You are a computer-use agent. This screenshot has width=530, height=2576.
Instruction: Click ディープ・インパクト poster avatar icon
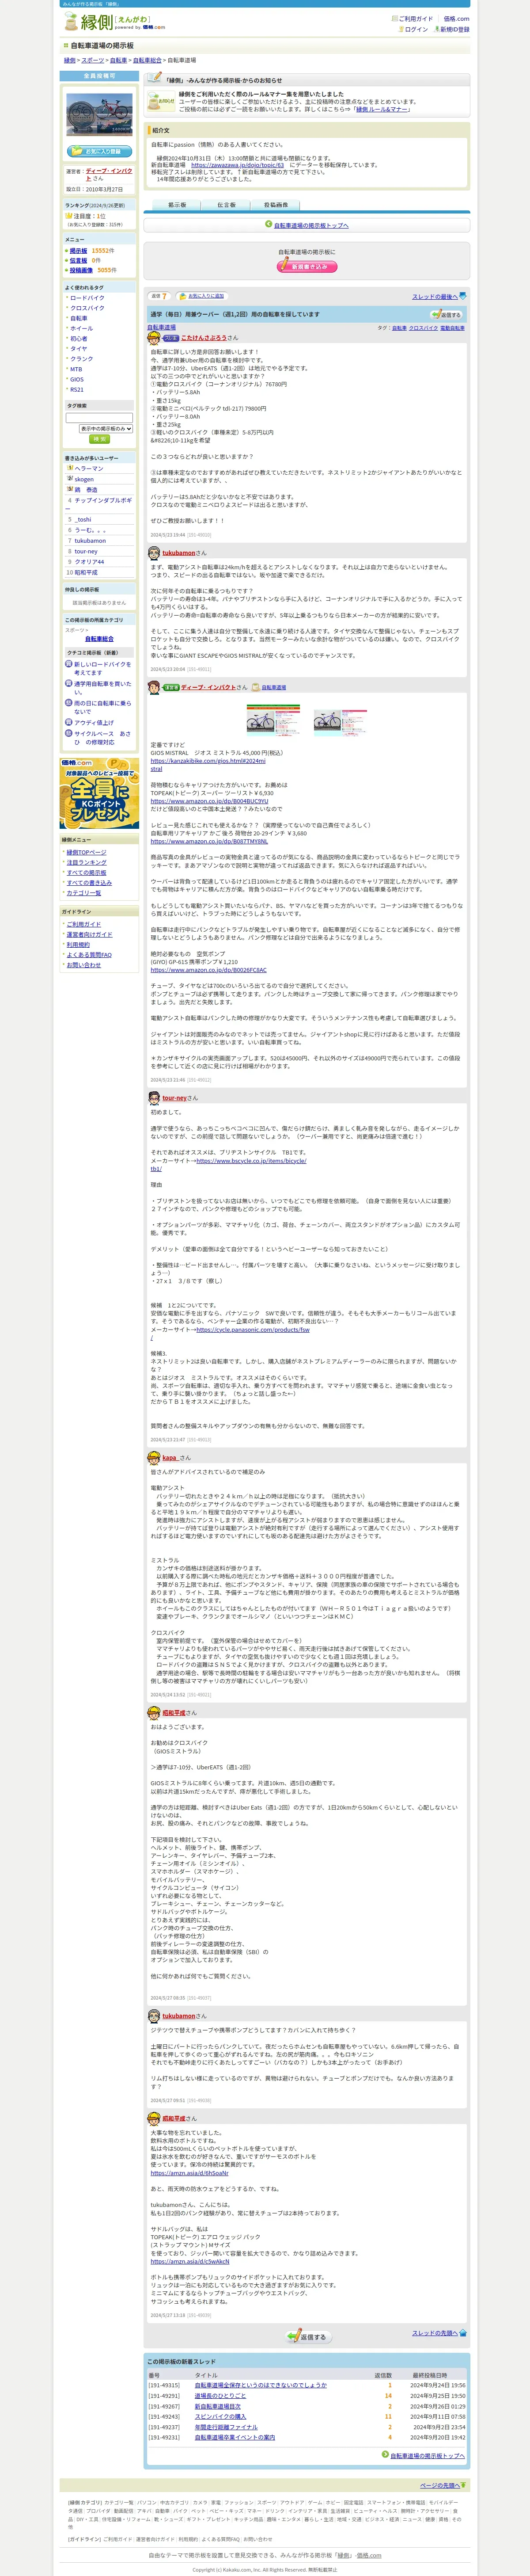(155, 688)
